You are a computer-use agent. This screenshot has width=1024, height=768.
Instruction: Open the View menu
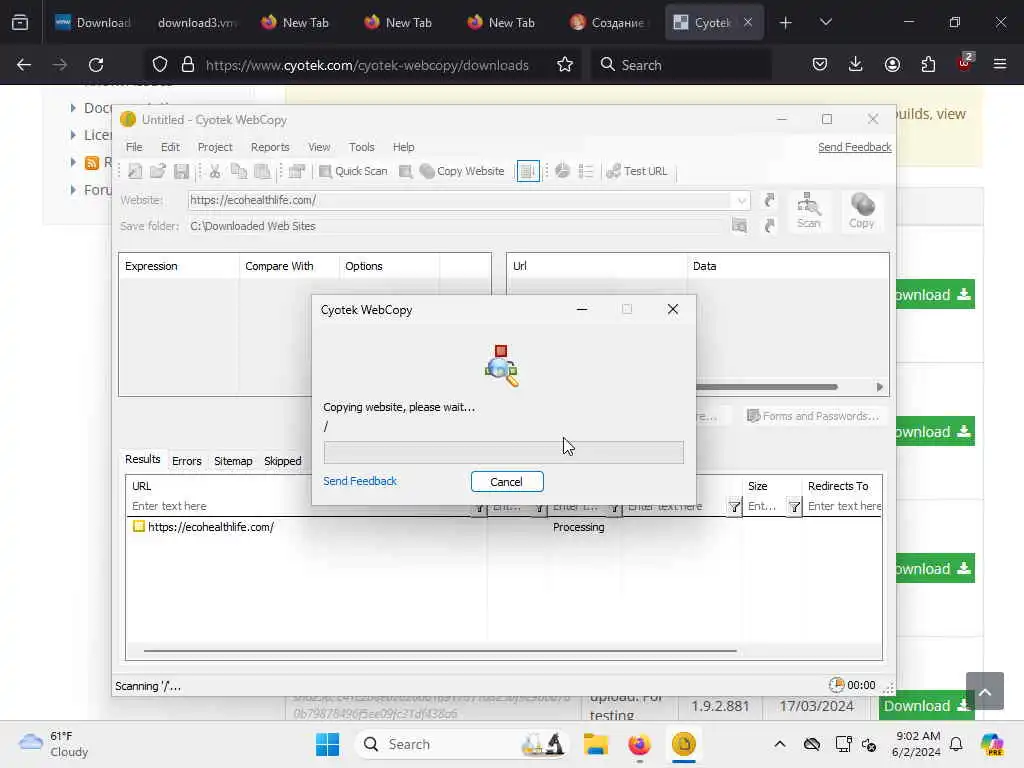(x=319, y=147)
